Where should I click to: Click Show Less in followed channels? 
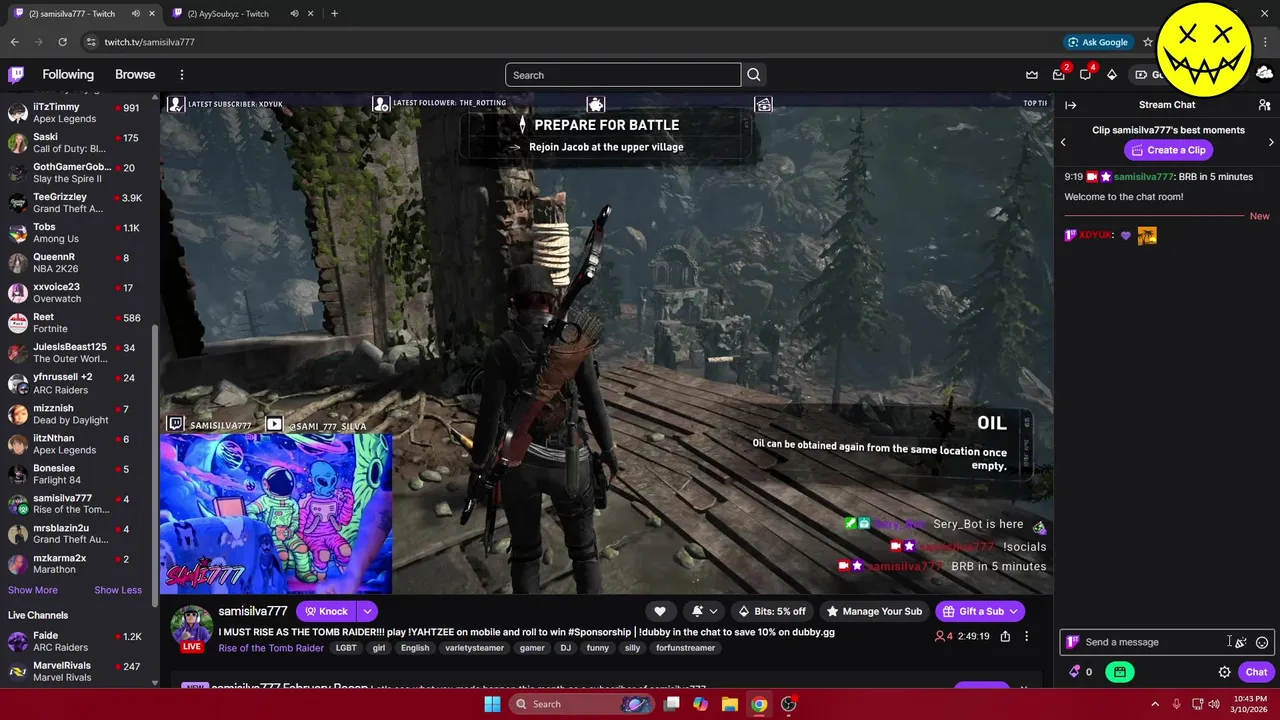point(118,590)
